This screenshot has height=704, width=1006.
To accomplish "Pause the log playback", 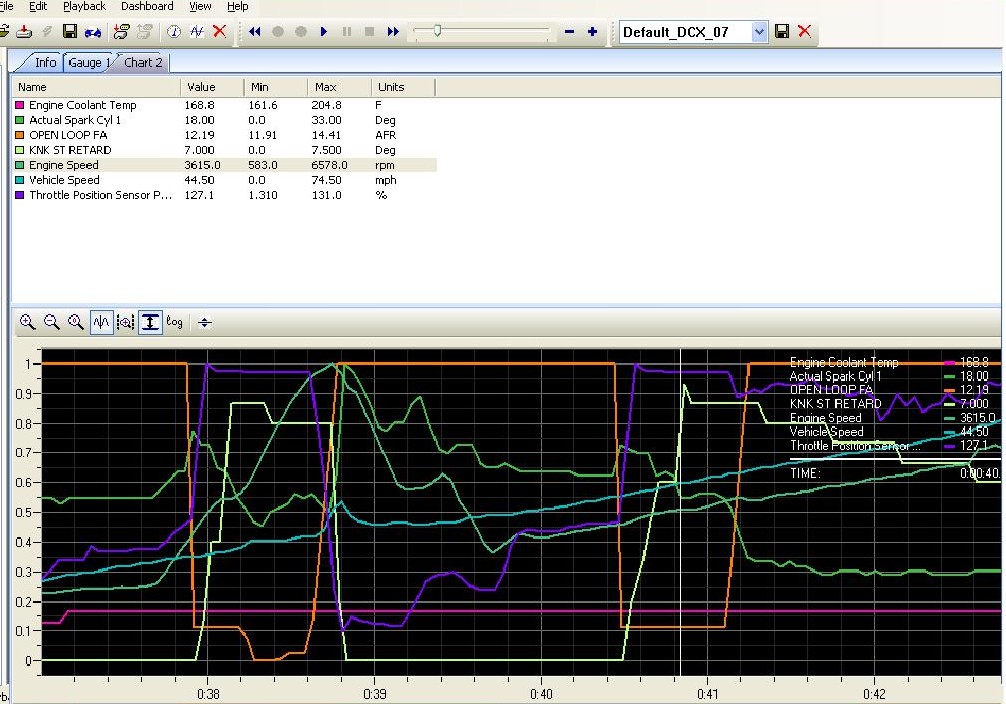I will point(346,31).
